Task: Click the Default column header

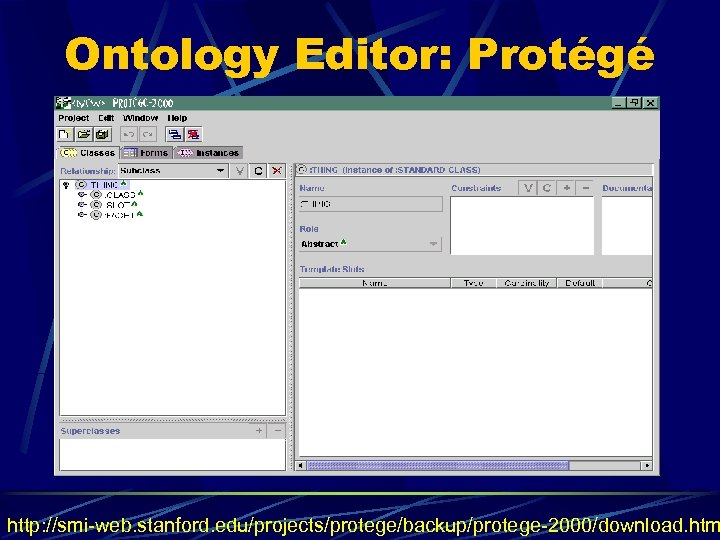Action: [x=580, y=283]
